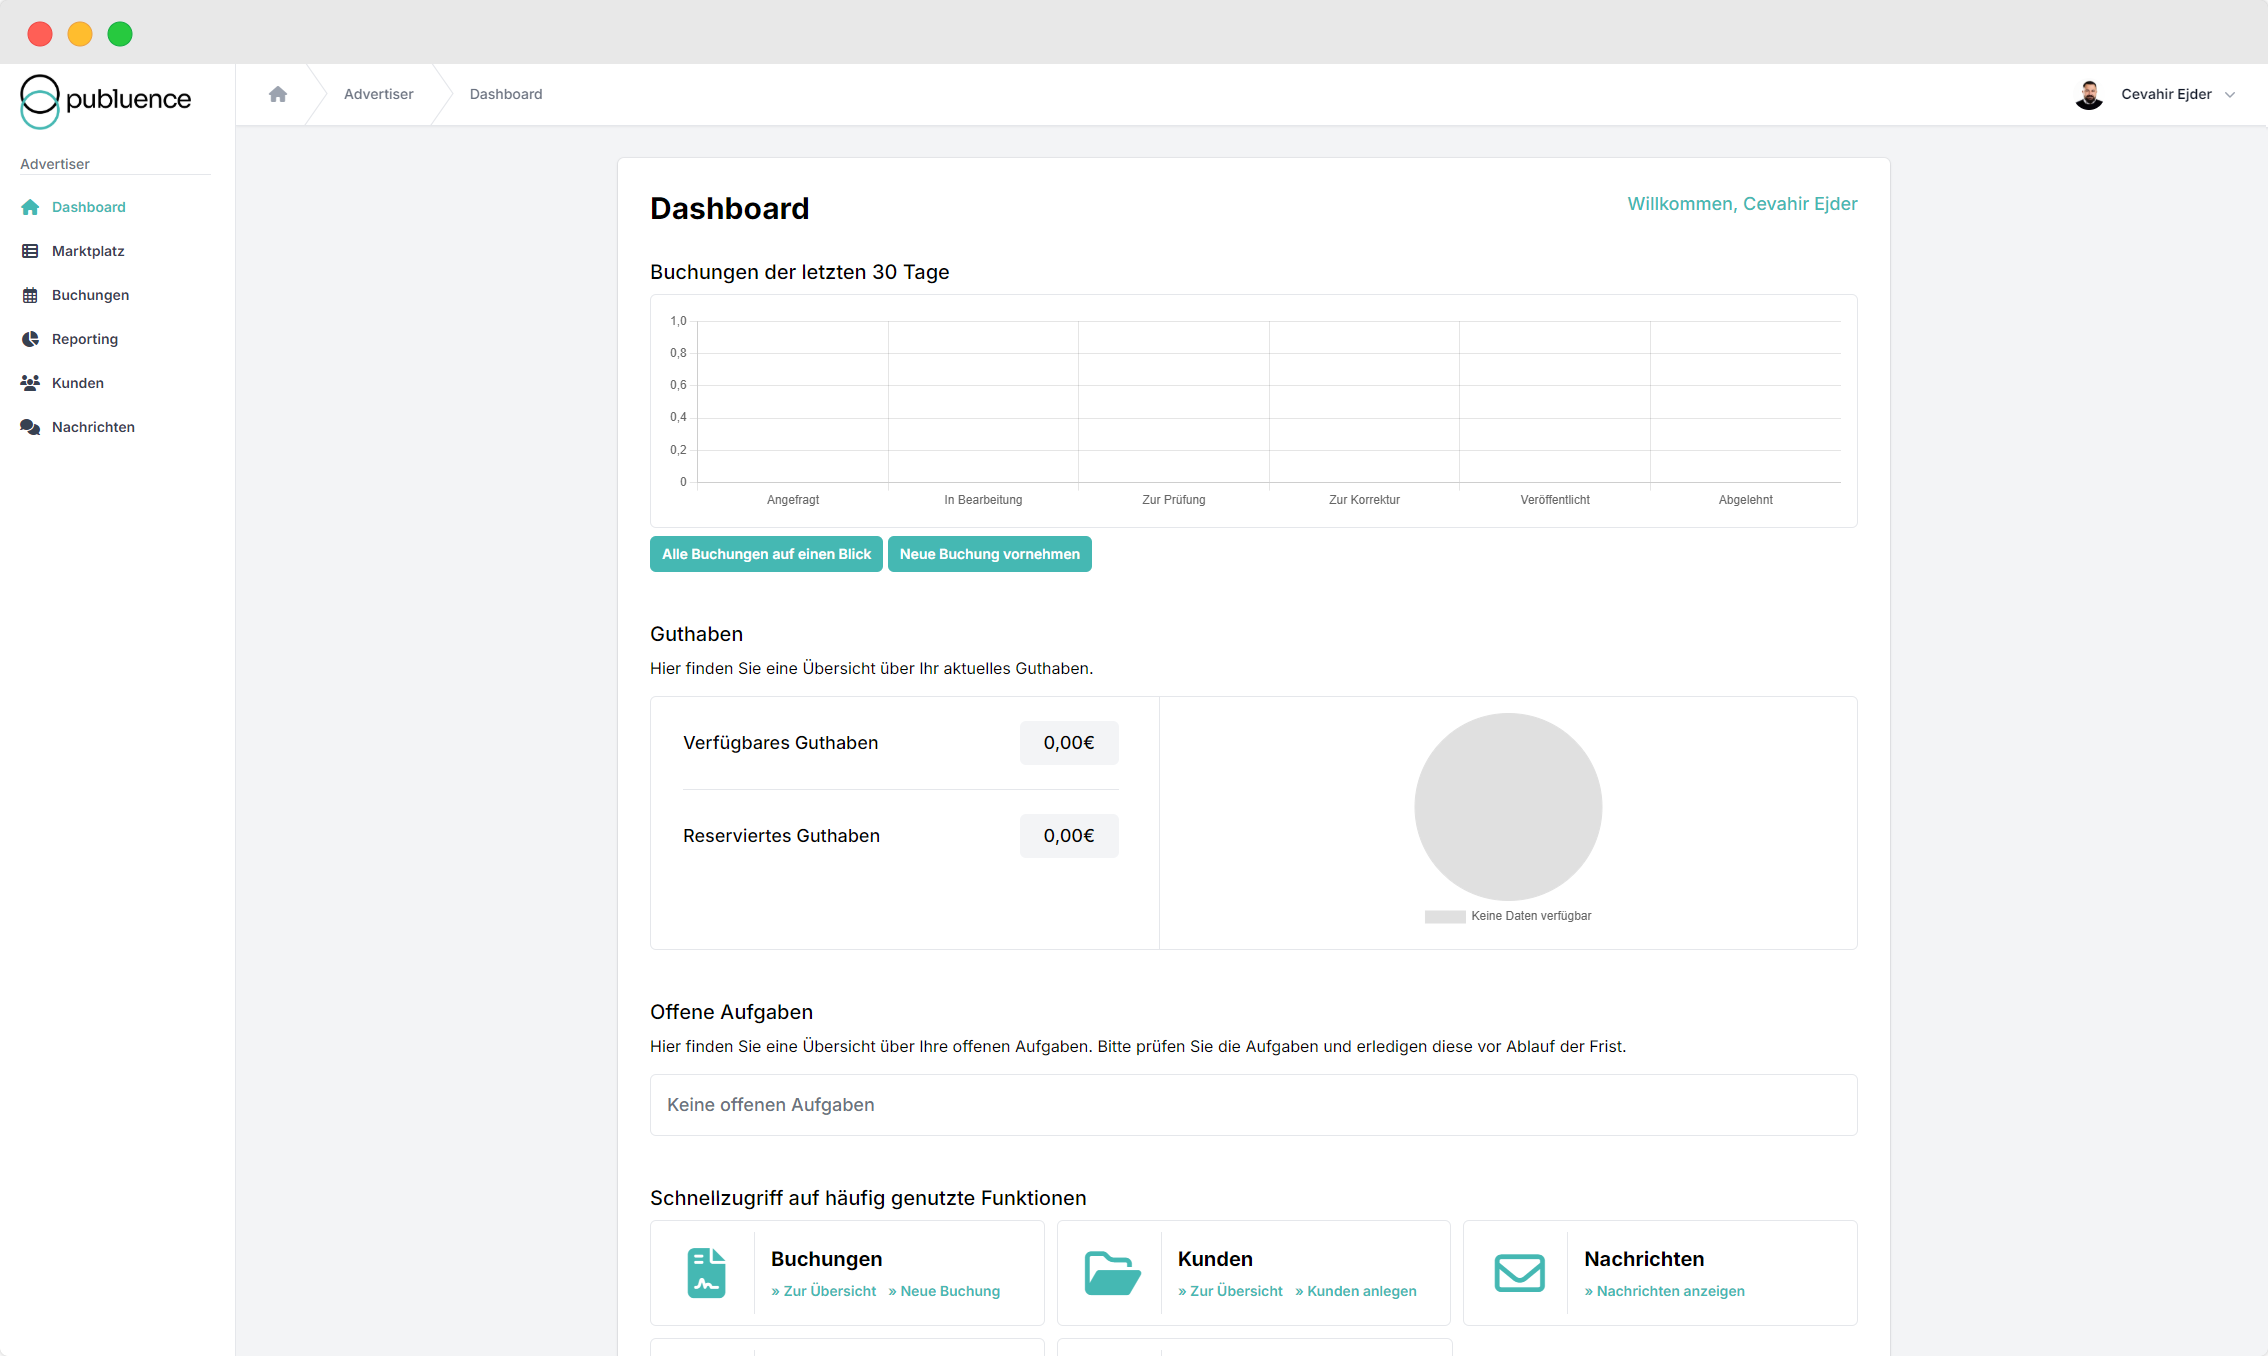Click Alle Buchungen auf einen Blick button
This screenshot has height=1356, width=2268.
click(x=766, y=554)
